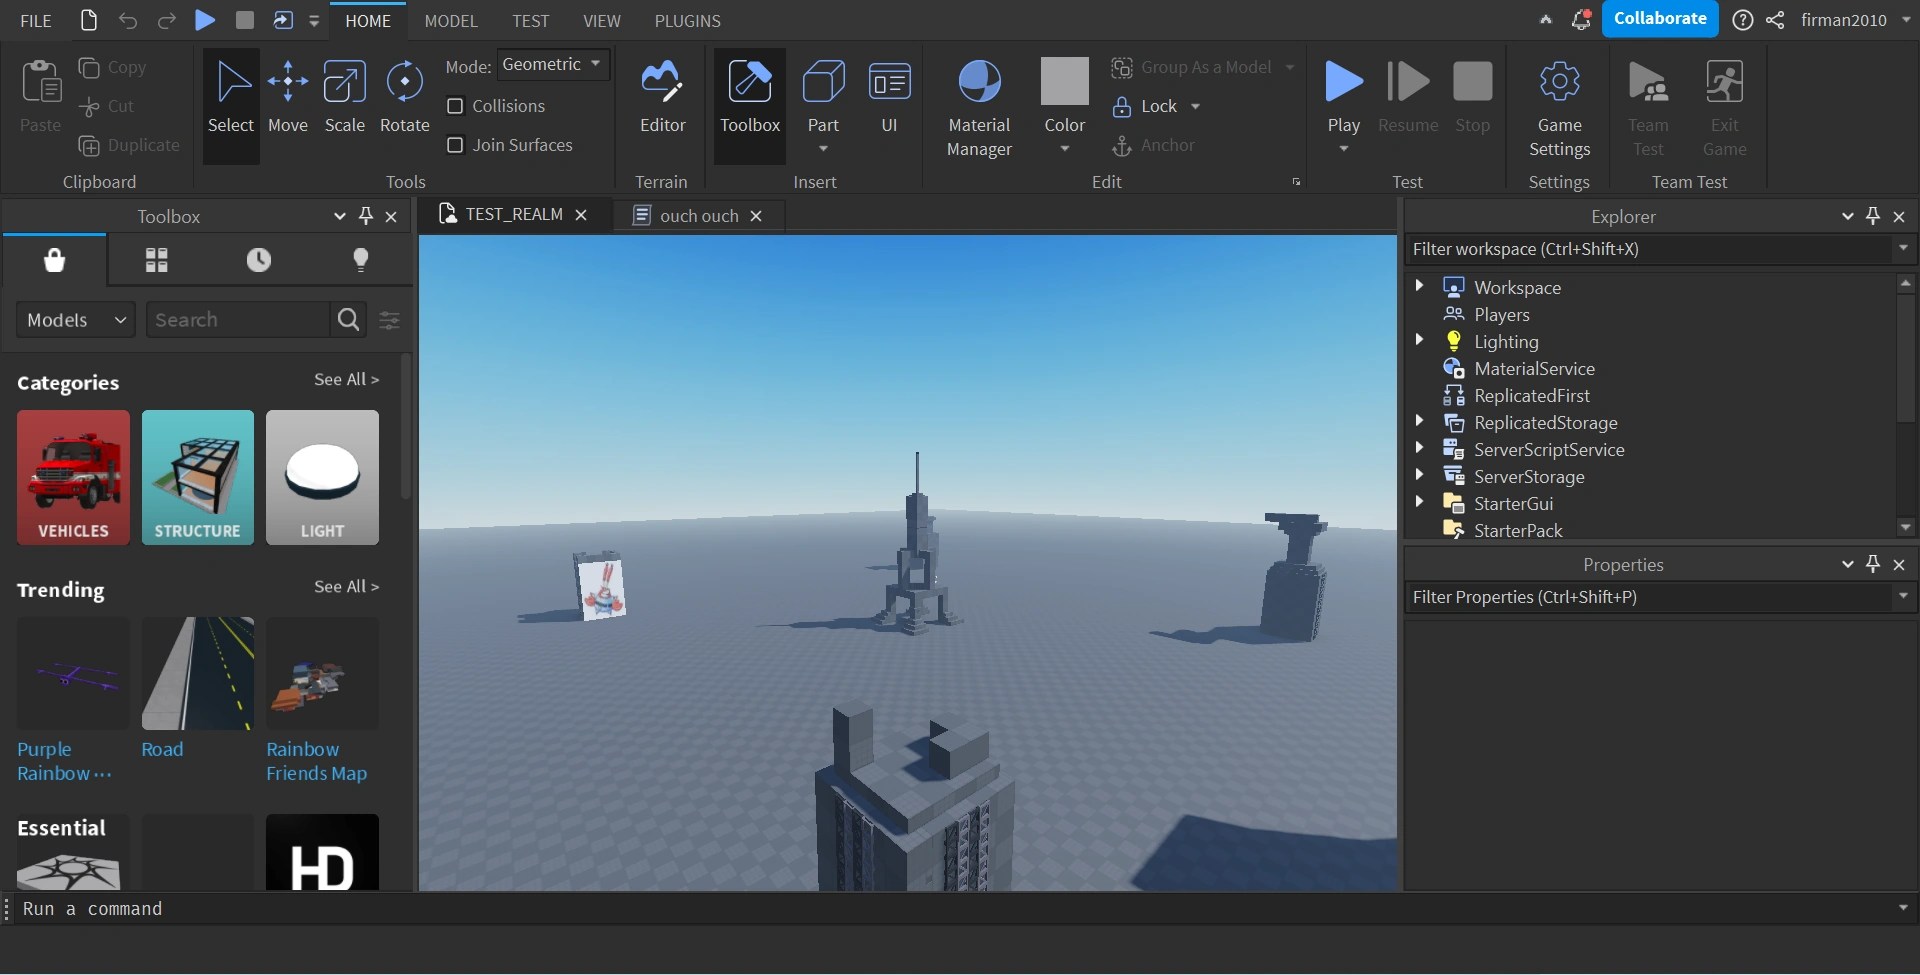Enable the Collisions checkbox

click(457, 105)
